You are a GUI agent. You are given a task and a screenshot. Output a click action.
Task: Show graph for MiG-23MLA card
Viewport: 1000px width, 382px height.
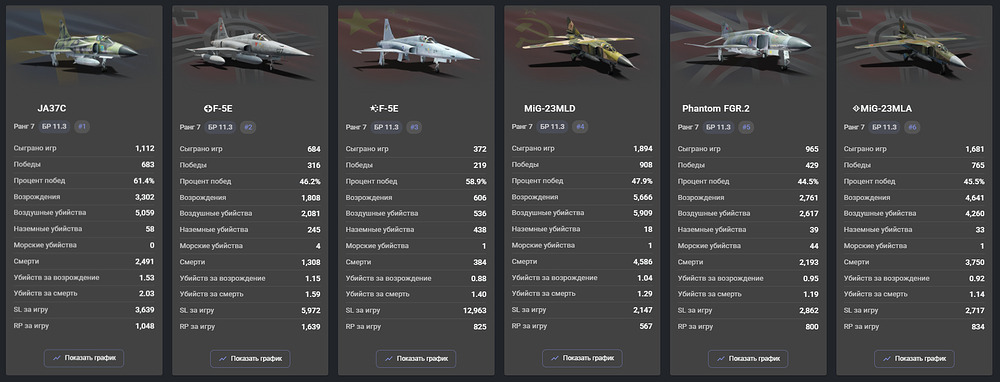tap(914, 358)
